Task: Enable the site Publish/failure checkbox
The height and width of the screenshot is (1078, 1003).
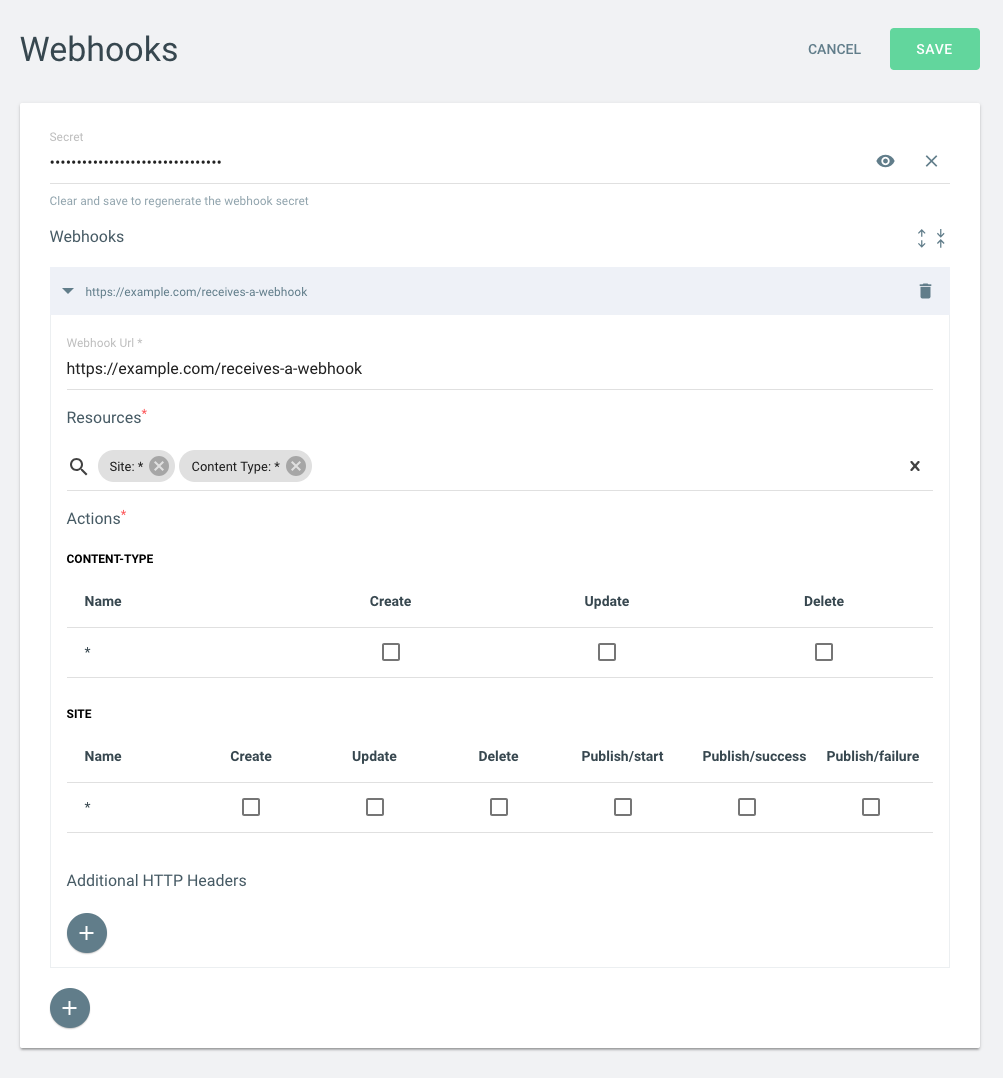Action: point(871,807)
